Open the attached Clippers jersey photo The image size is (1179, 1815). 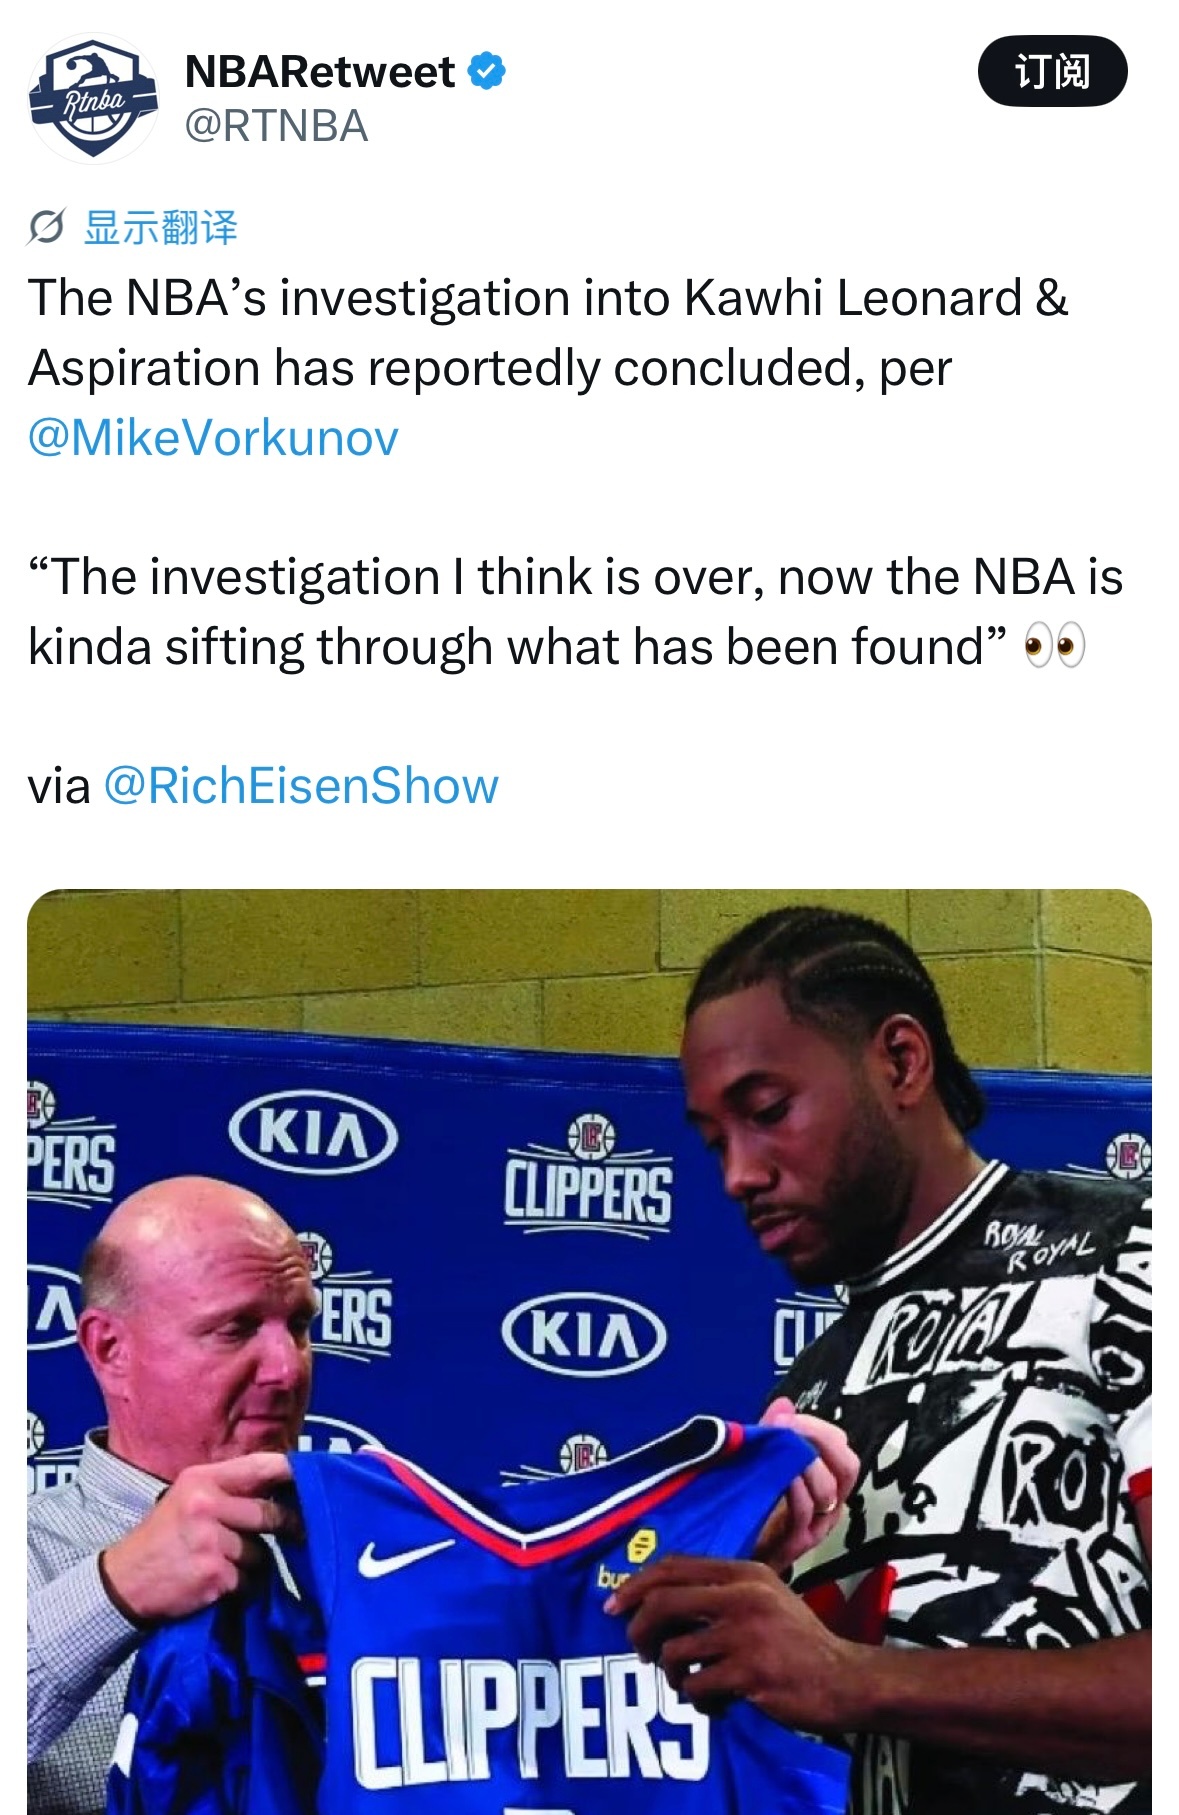point(589,1352)
